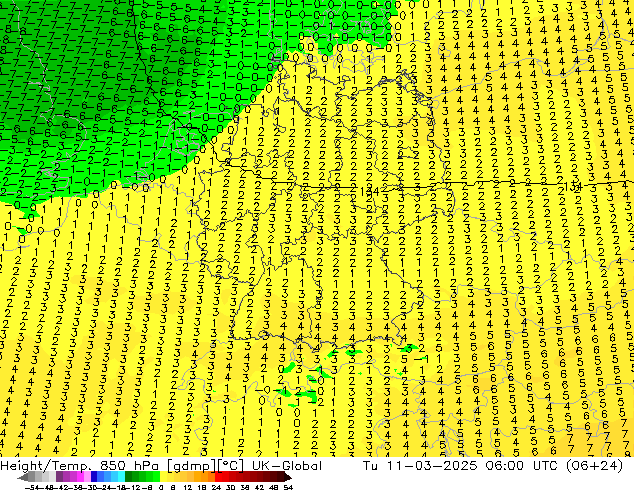Click the grey arrow at legend's left end

point(23,477)
